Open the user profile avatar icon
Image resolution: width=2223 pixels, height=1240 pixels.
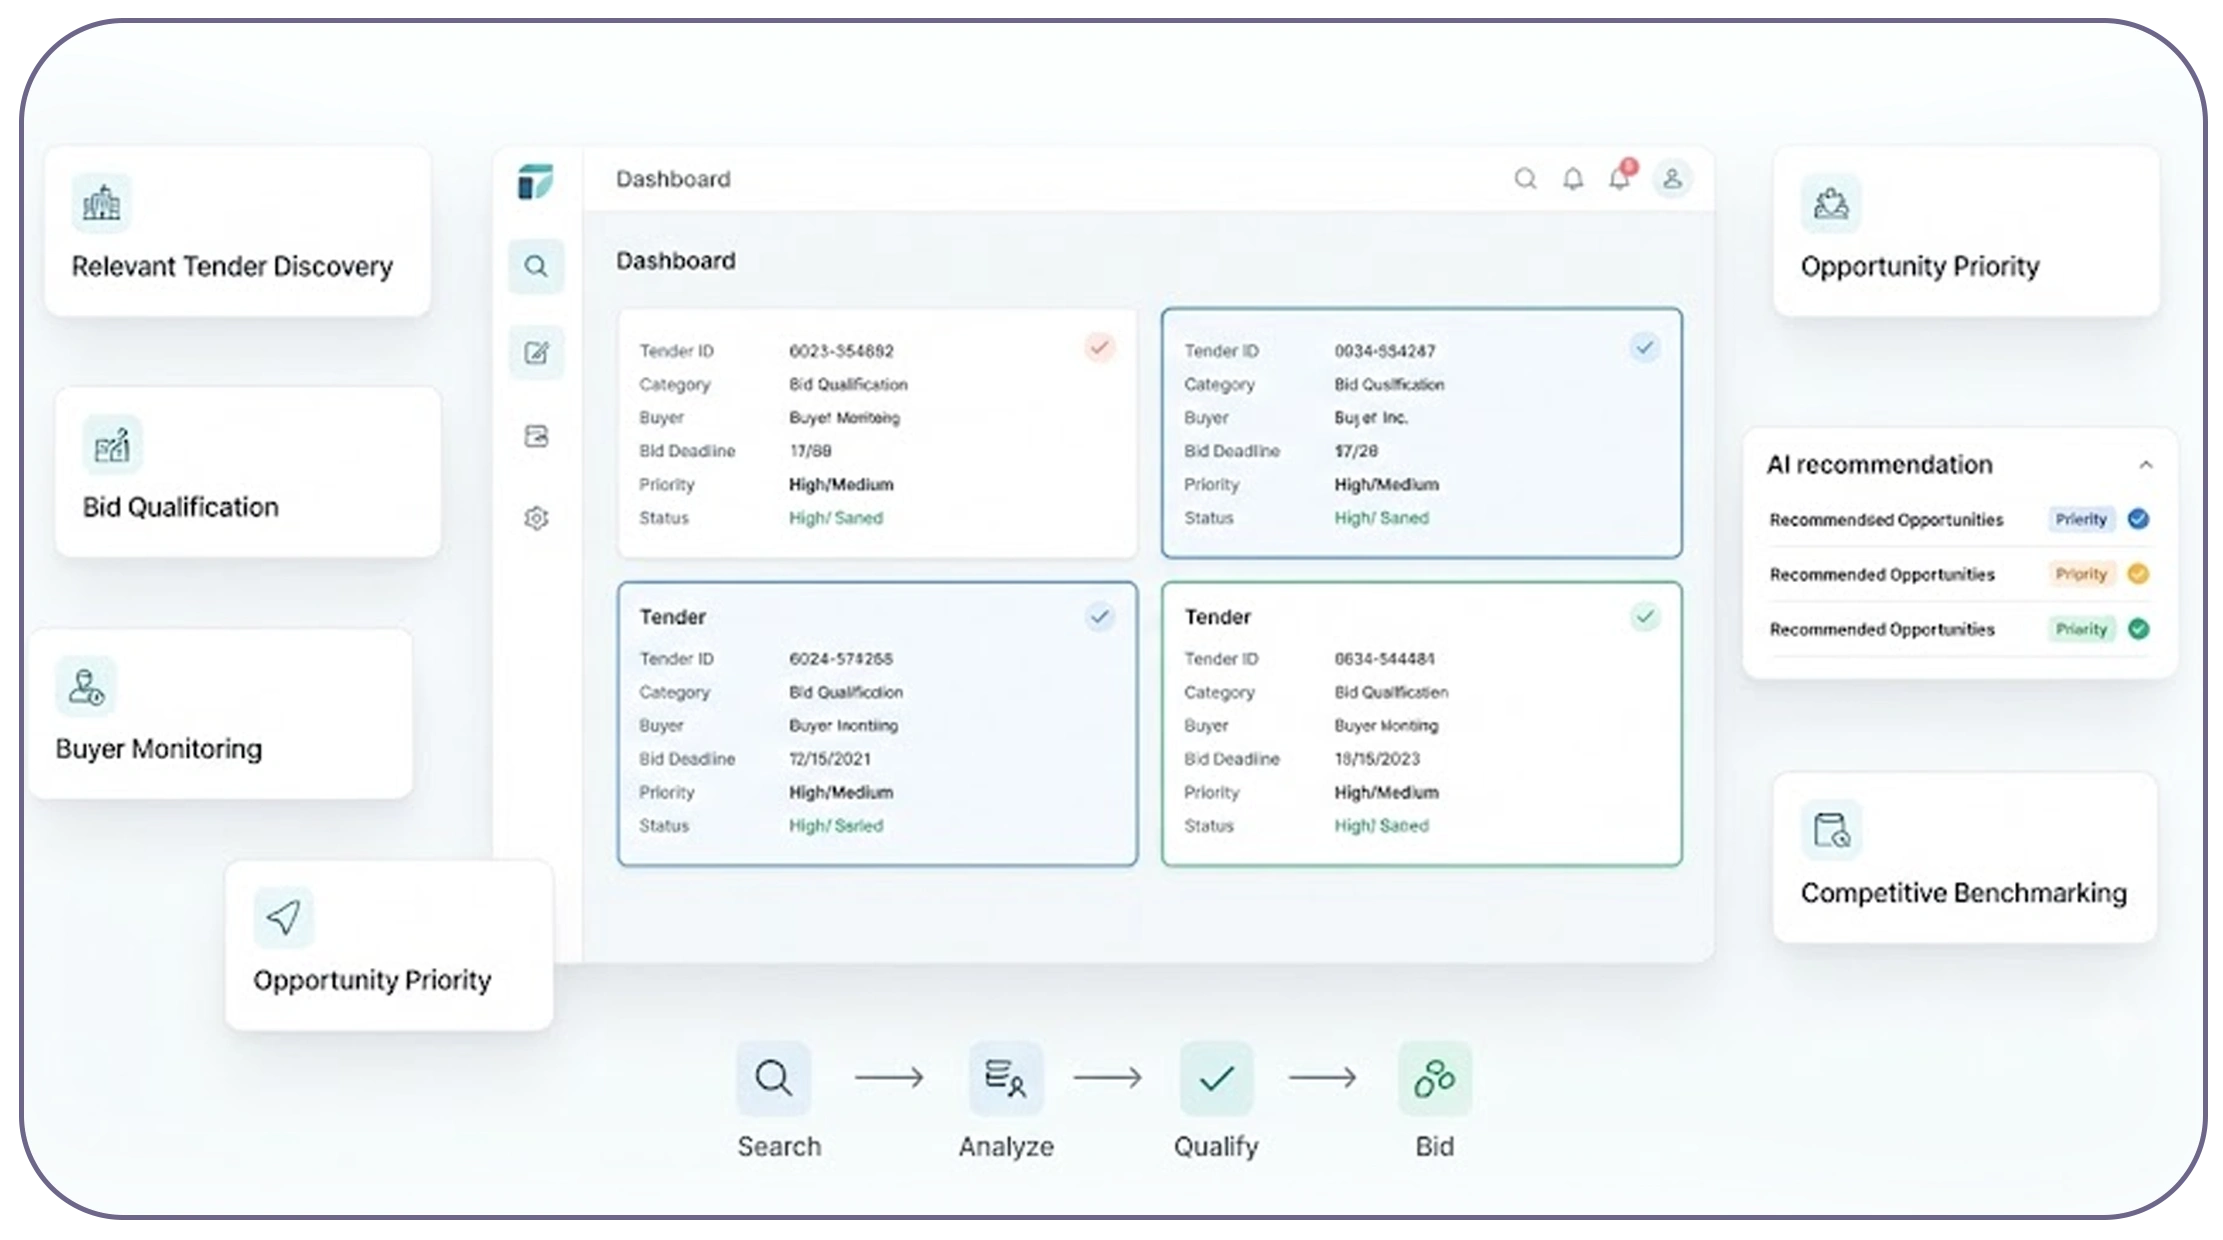pyautogui.click(x=1672, y=179)
